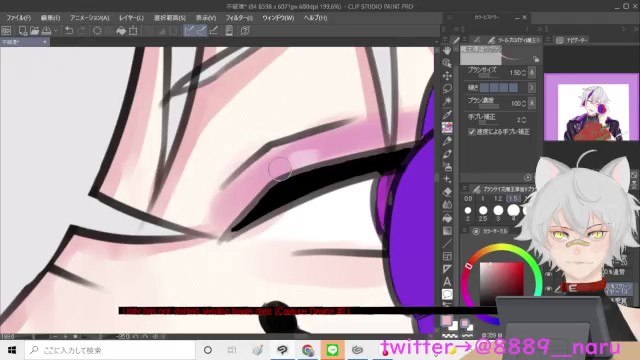
Task: Select the Eyedropper tool
Action: (447, 114)
